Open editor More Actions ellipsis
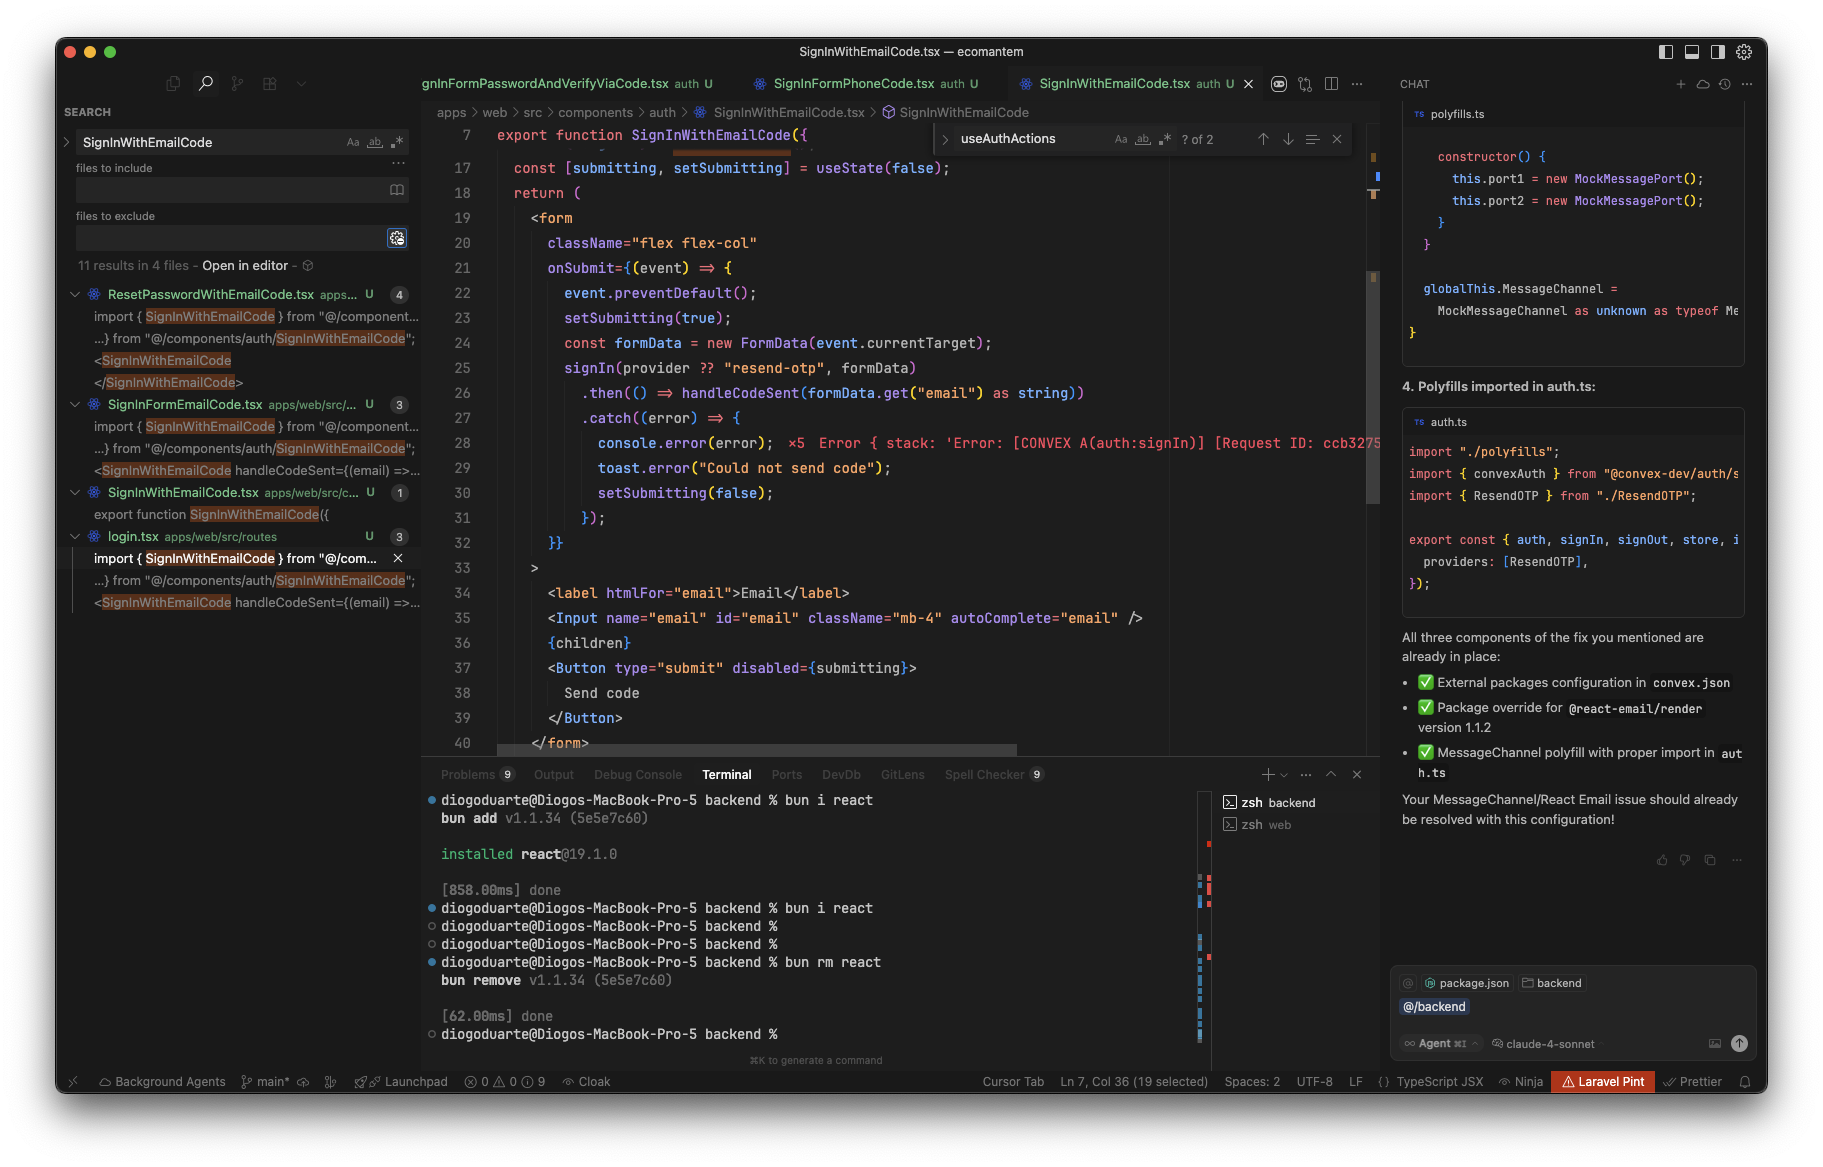1823x1167 pixels. tap(1357, 84)
